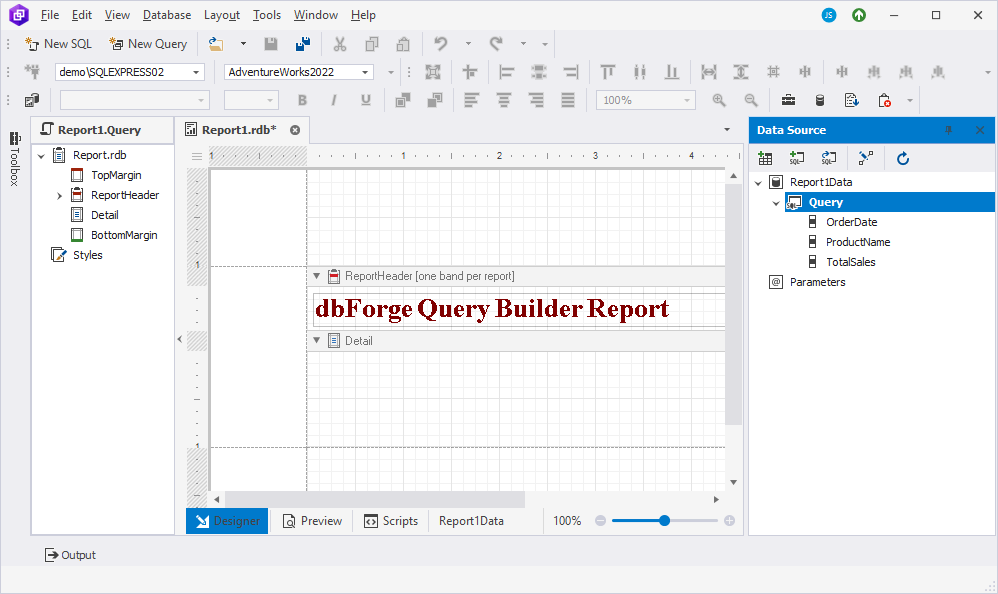Click the zoom slider plus button

729,521
